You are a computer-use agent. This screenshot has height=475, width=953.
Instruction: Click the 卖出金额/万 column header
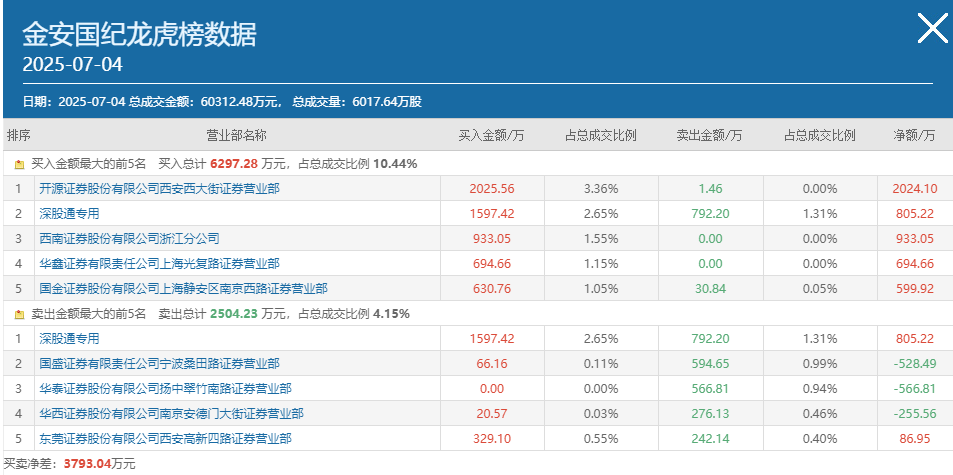click(709, 135)
